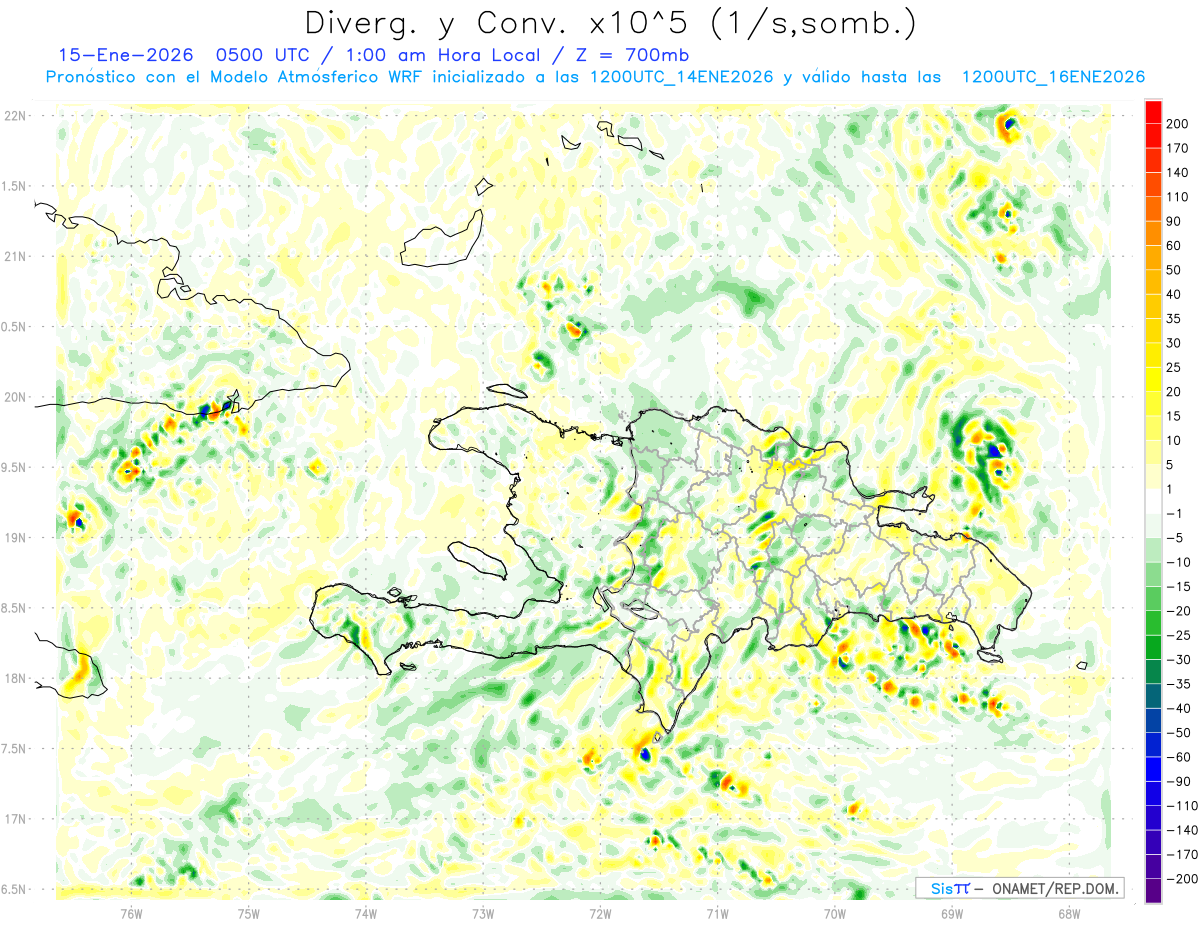Viewport: 1200px width, 927px height.
Task: Click the "SisTT – ONAMET/REP.DOM." credit label
Action: 1020,888
